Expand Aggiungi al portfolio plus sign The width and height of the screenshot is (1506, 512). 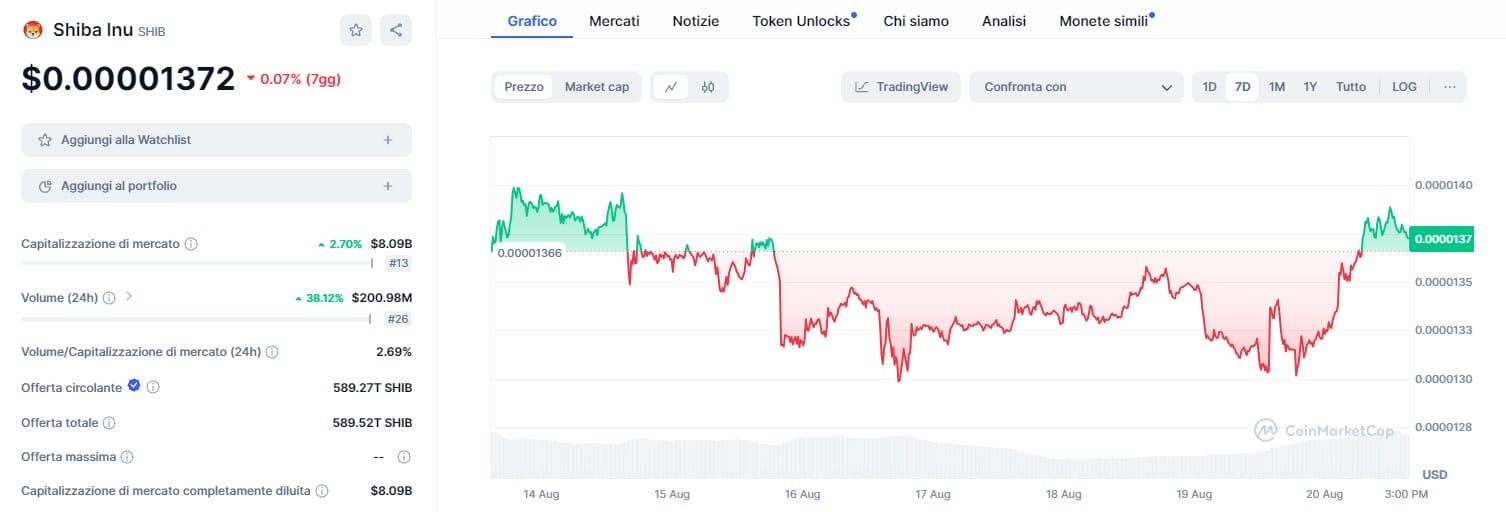click(388, 186)
